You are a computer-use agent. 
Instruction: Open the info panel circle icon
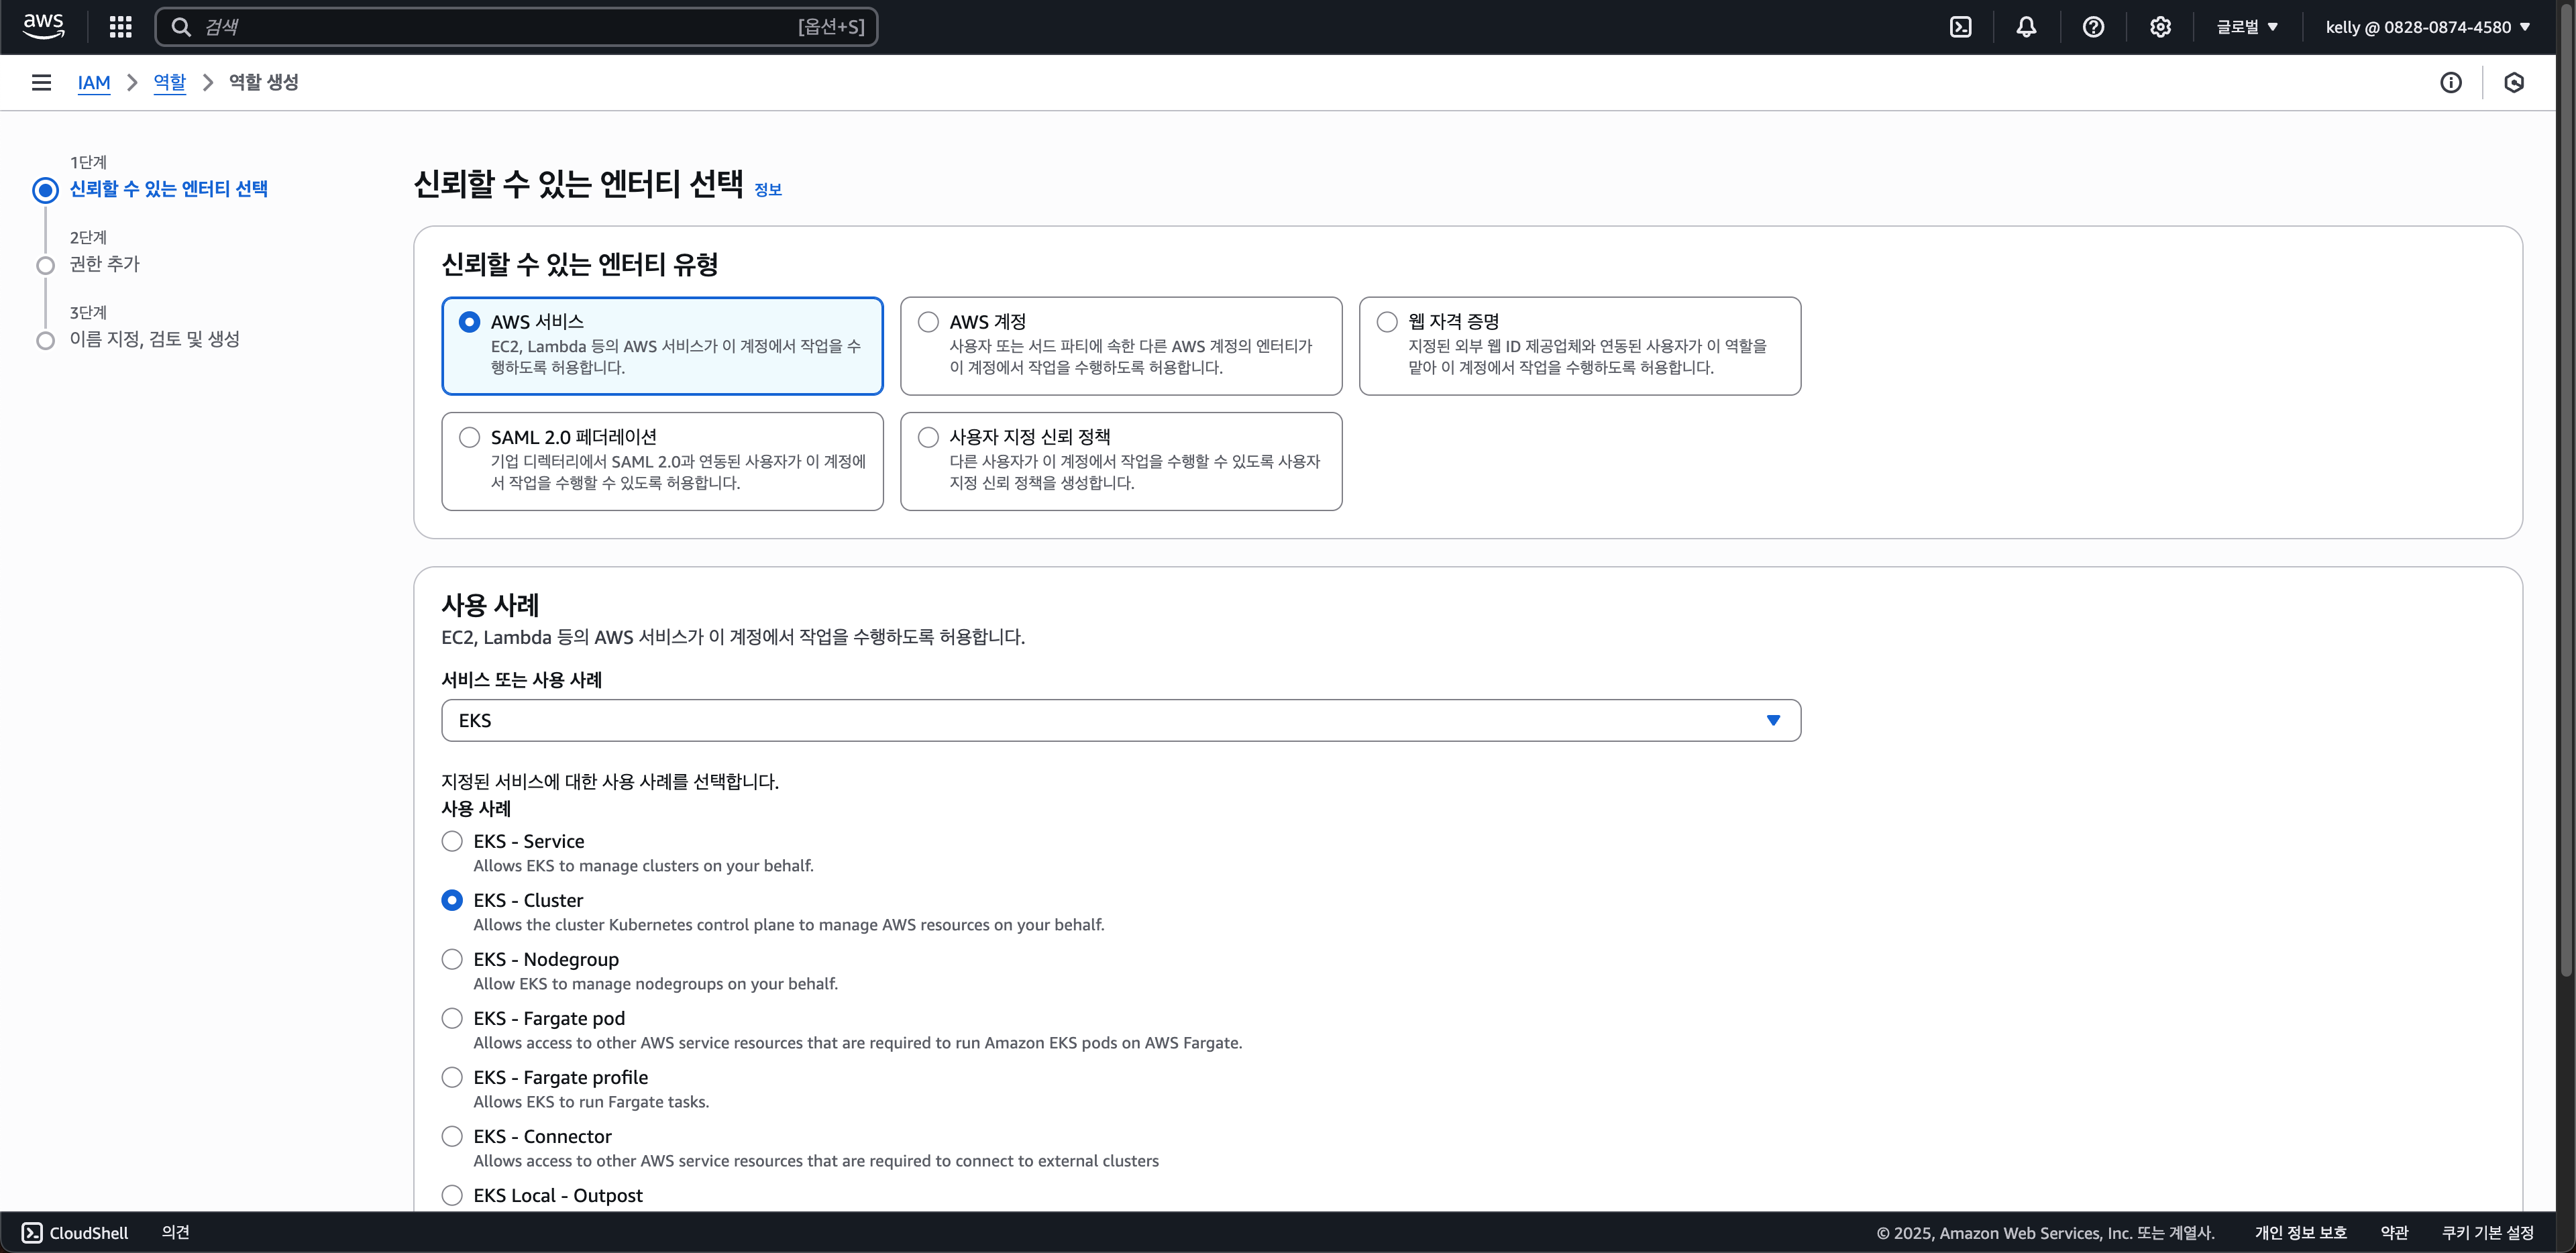tap(2450, 83)
